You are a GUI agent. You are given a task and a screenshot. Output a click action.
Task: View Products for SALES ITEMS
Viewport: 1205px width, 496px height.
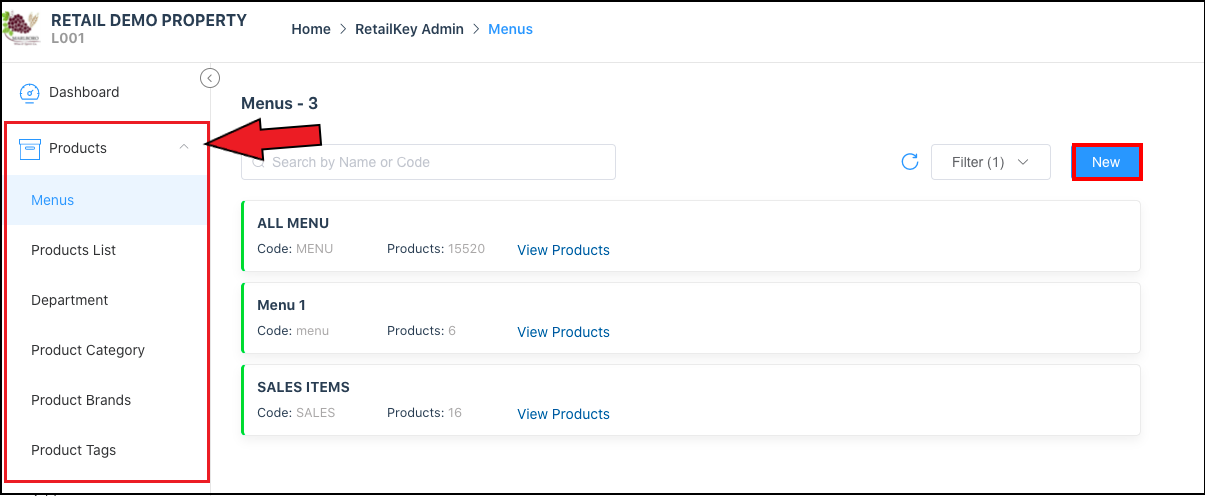pos(563,414)
